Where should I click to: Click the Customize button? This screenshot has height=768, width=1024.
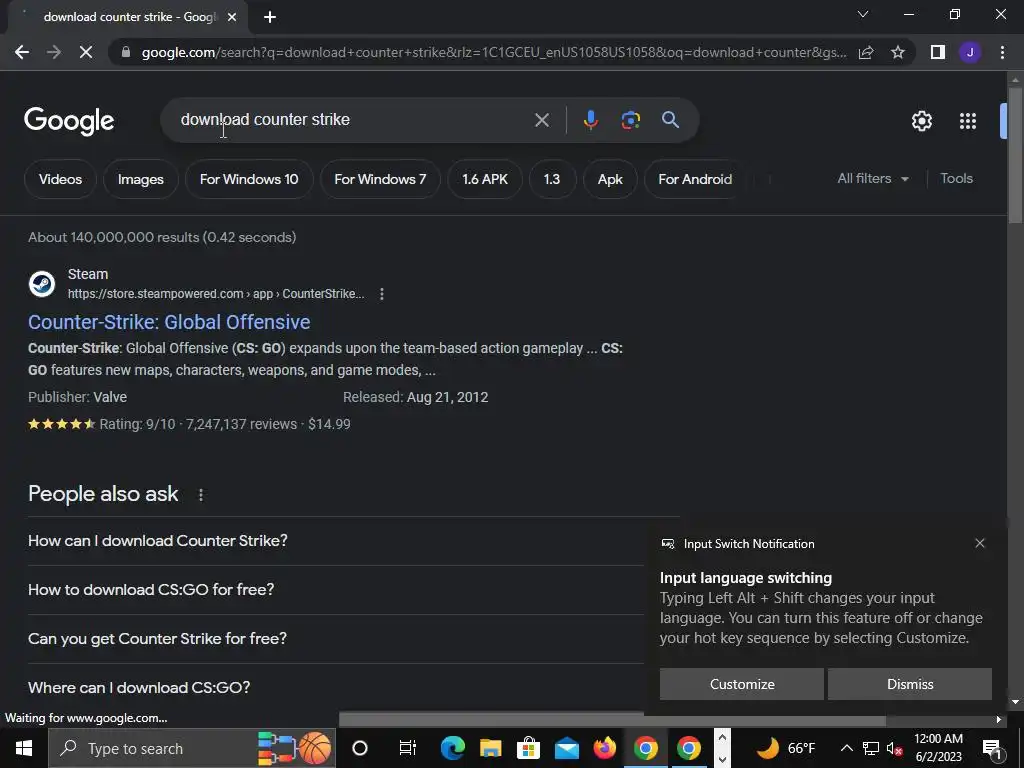tap(742, 684)
